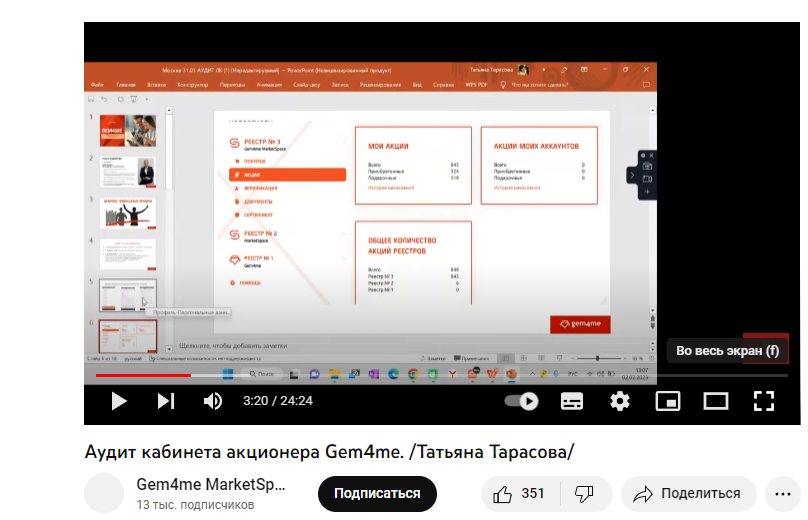Click 'Помощь' item on the slide
Screen dimensions: 808x520
[x=246, y=282]
